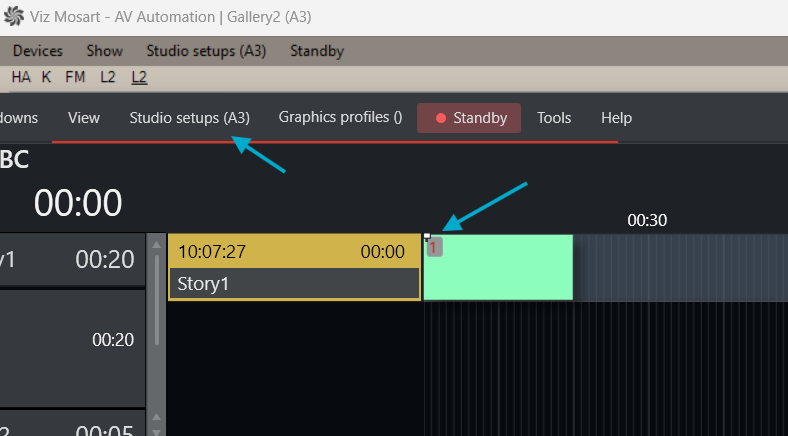Click the underlined L2 indicator
788x436 pixels.
(x=139, y=76)
